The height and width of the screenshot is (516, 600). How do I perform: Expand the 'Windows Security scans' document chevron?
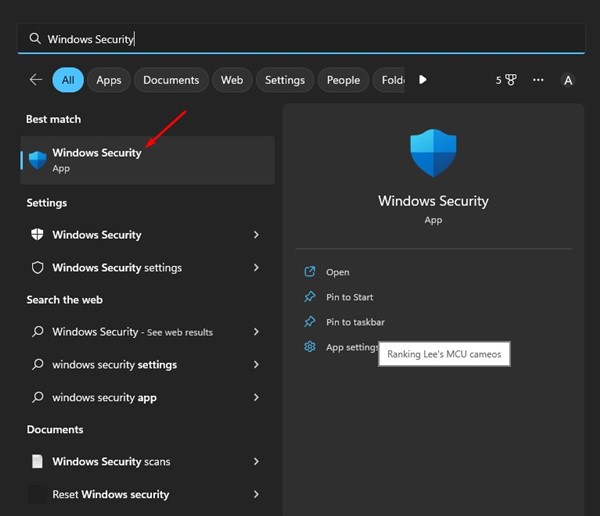[256, 462]
